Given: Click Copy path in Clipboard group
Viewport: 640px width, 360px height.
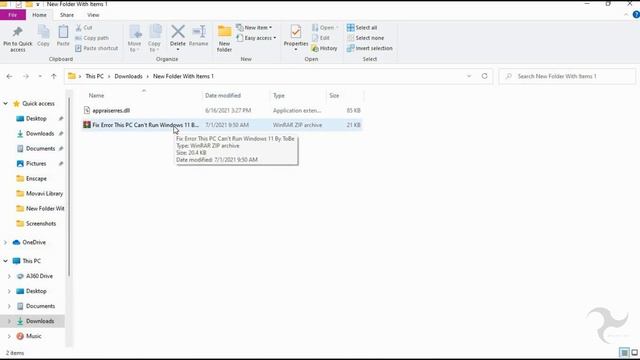Looking at the screenshot, I should click(x=92, y=38).
